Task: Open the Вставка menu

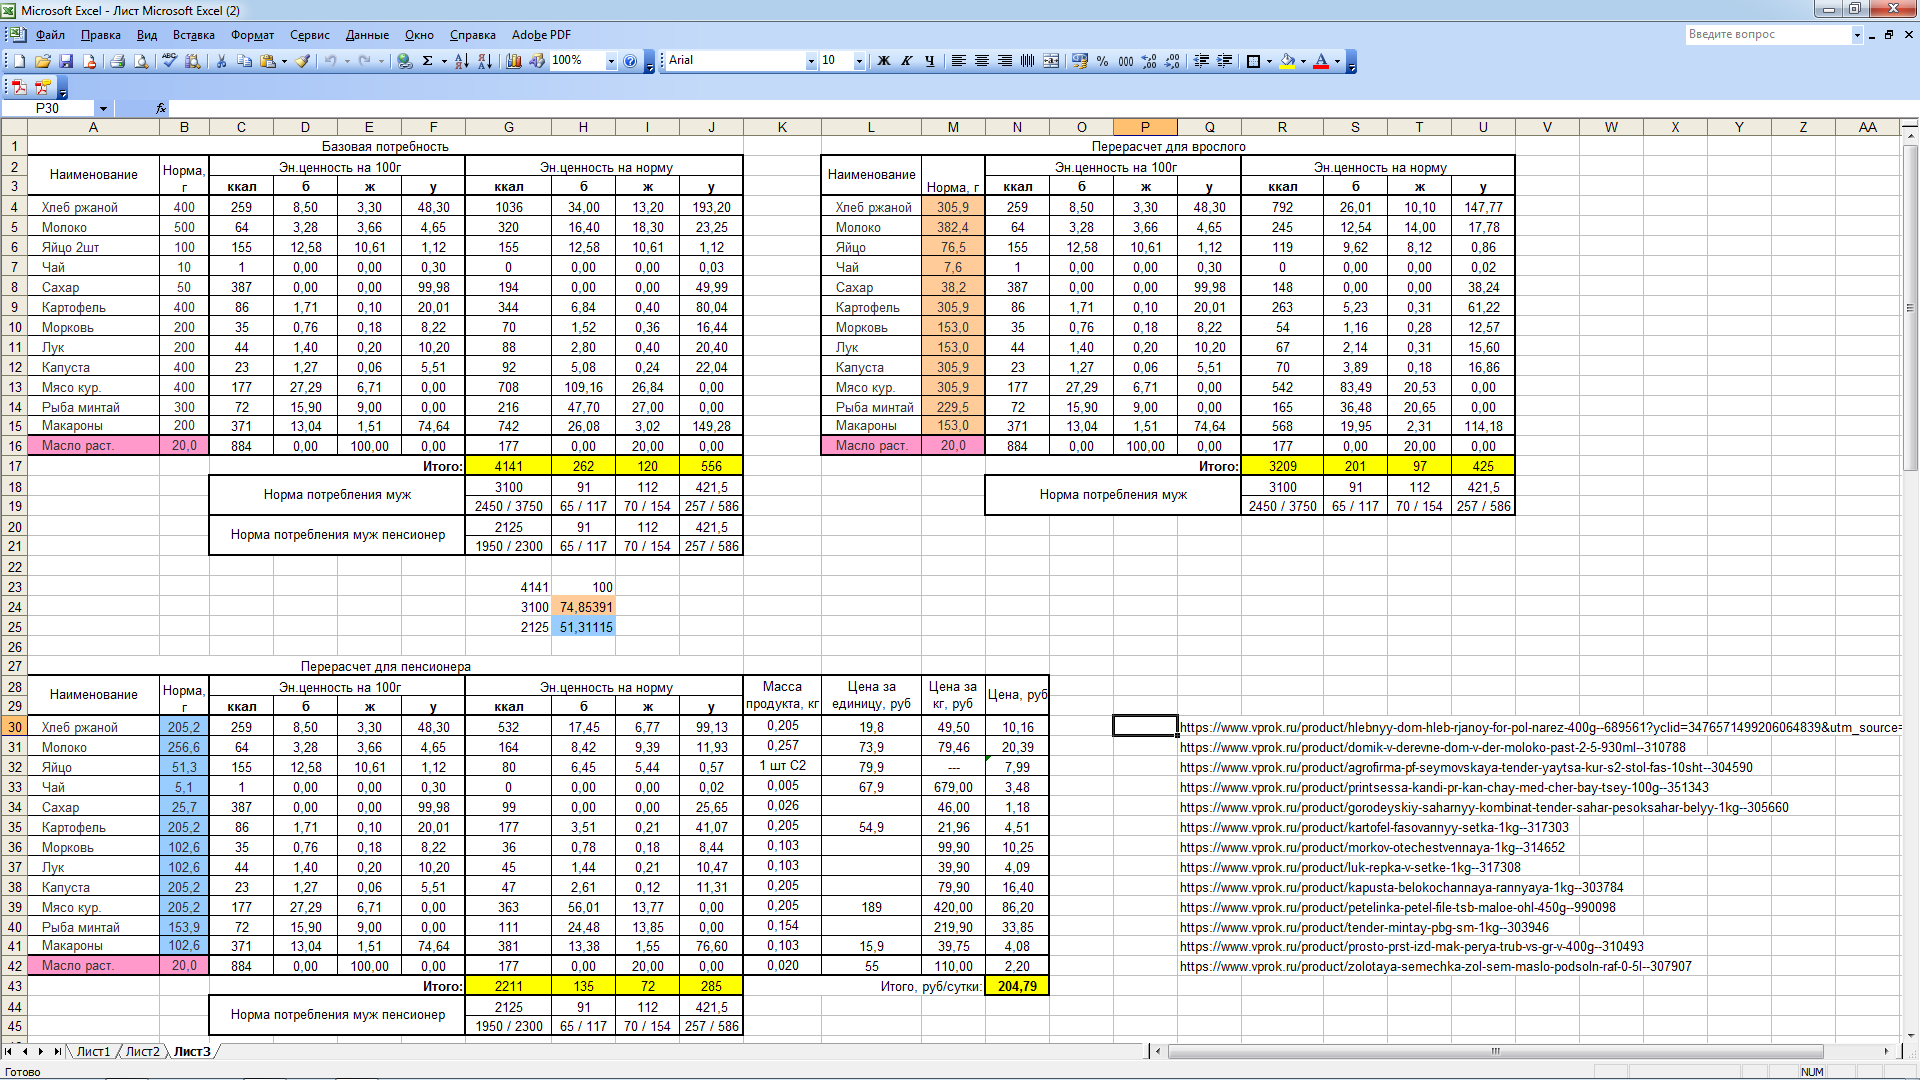Action: click(x=193, y=35)
